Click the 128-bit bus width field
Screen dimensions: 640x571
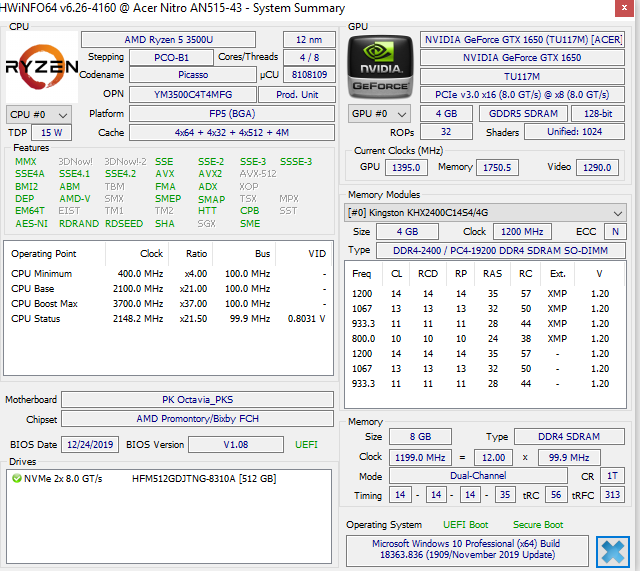[x=598, y=113]
